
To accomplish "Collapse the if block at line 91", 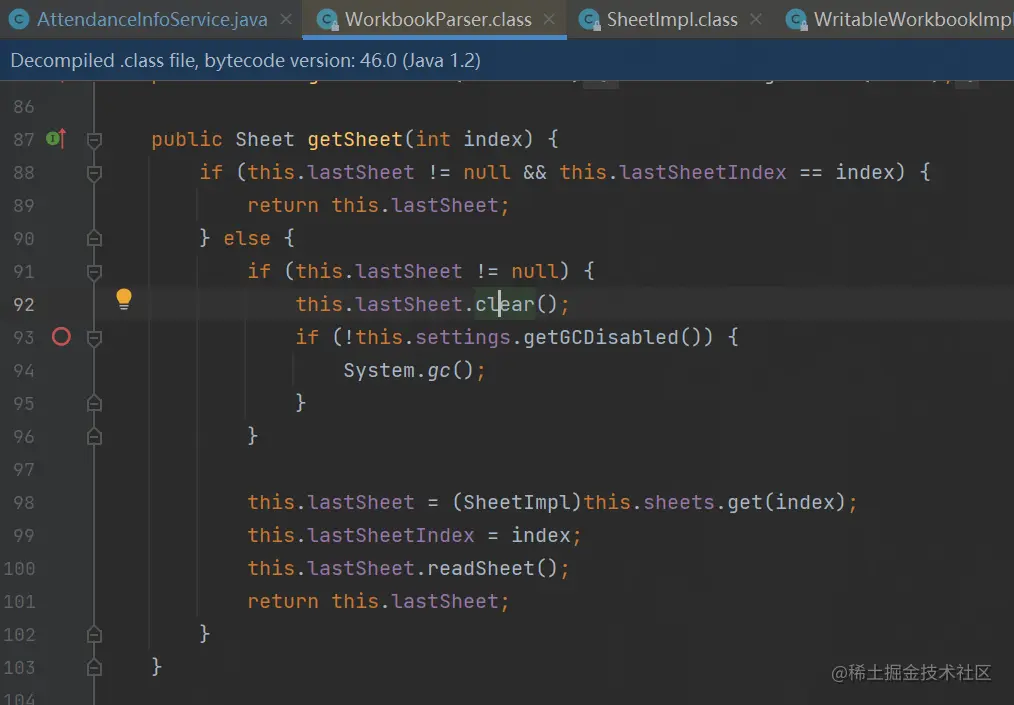I will coord(94,272).
